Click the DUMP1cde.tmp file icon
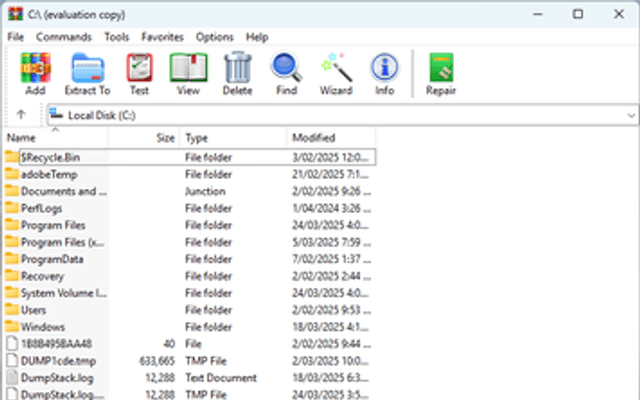 (13, 360)
